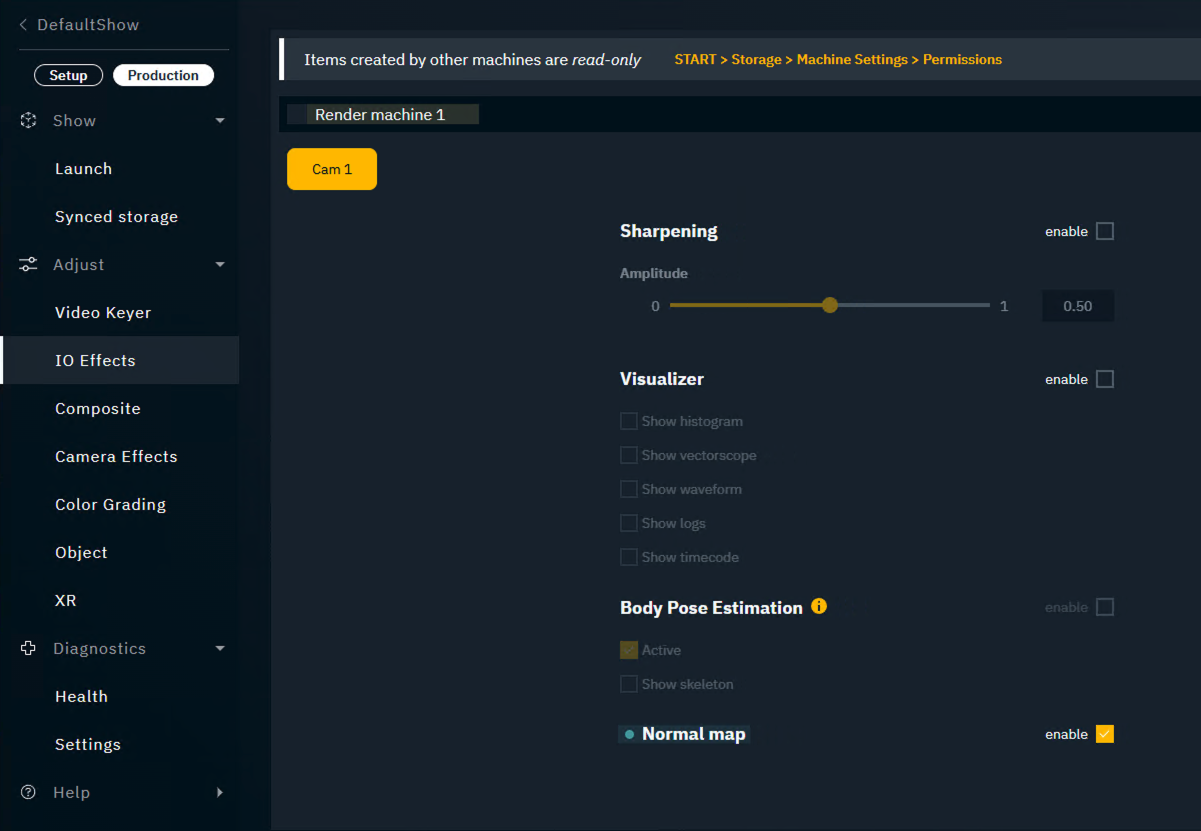Viewport: 1201px width, 831px height.
Task: Enable the Sharpening checkbox
Action: (1105, 232)
